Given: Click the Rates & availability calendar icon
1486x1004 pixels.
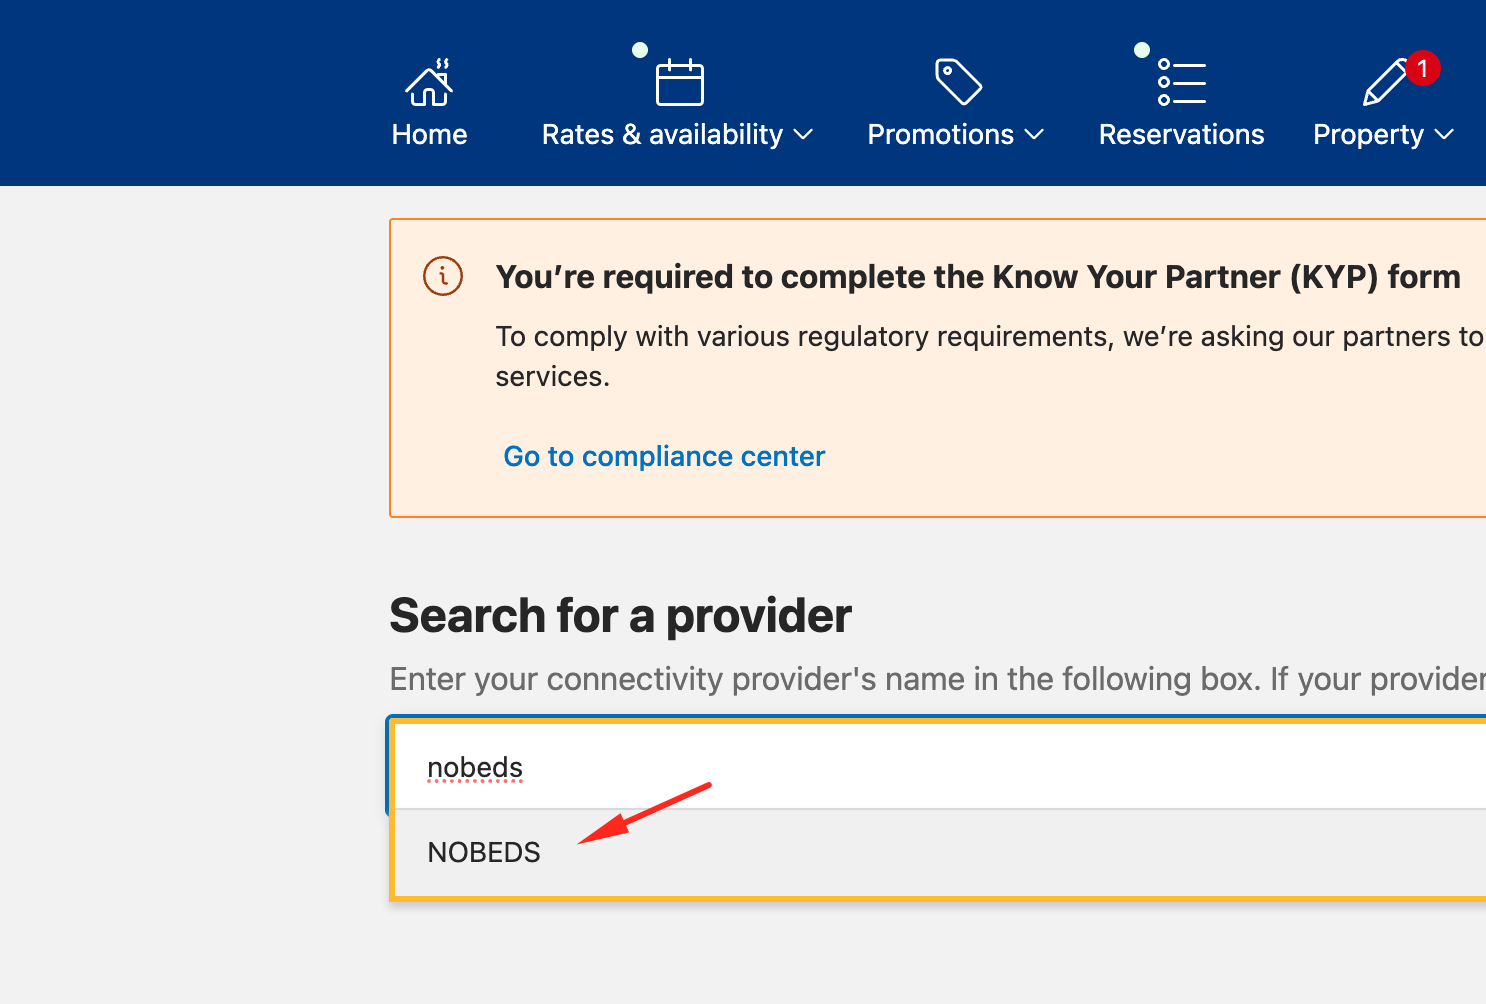Looking at the screenshot, I should (680, 82).
